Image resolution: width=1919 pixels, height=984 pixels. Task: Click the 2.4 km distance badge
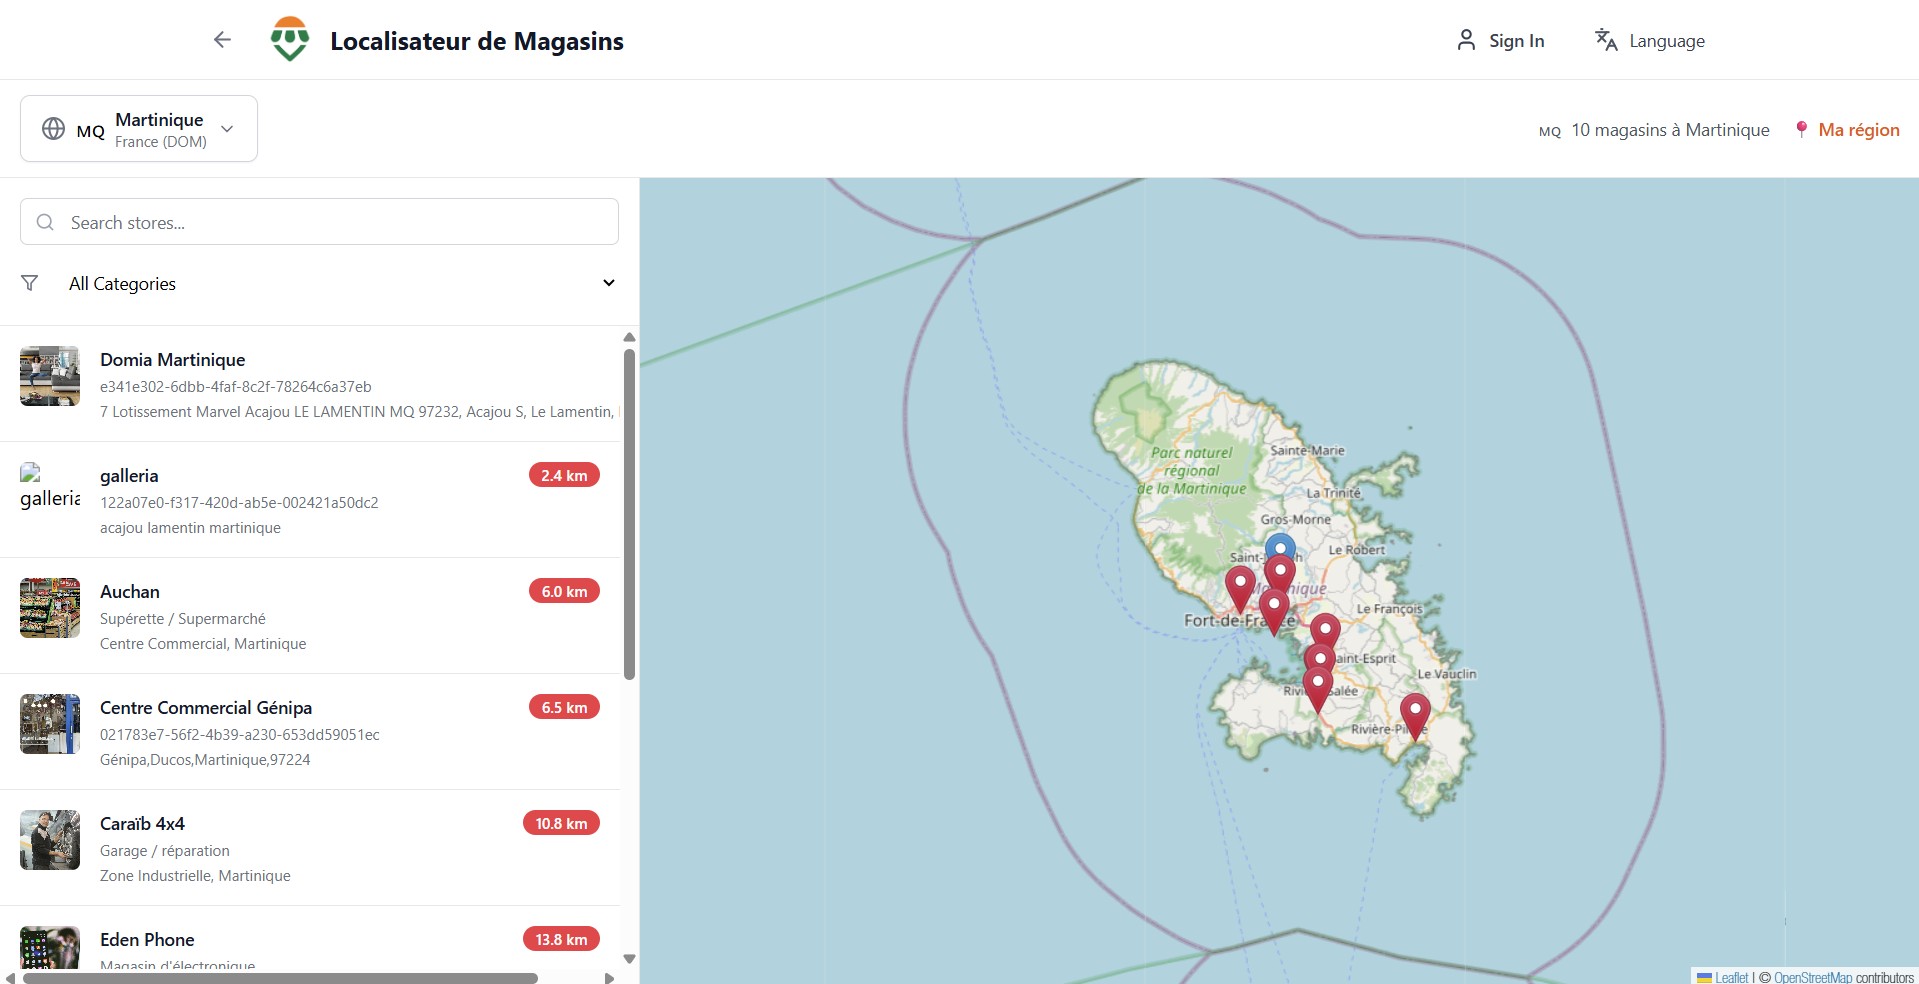[564, 475]
